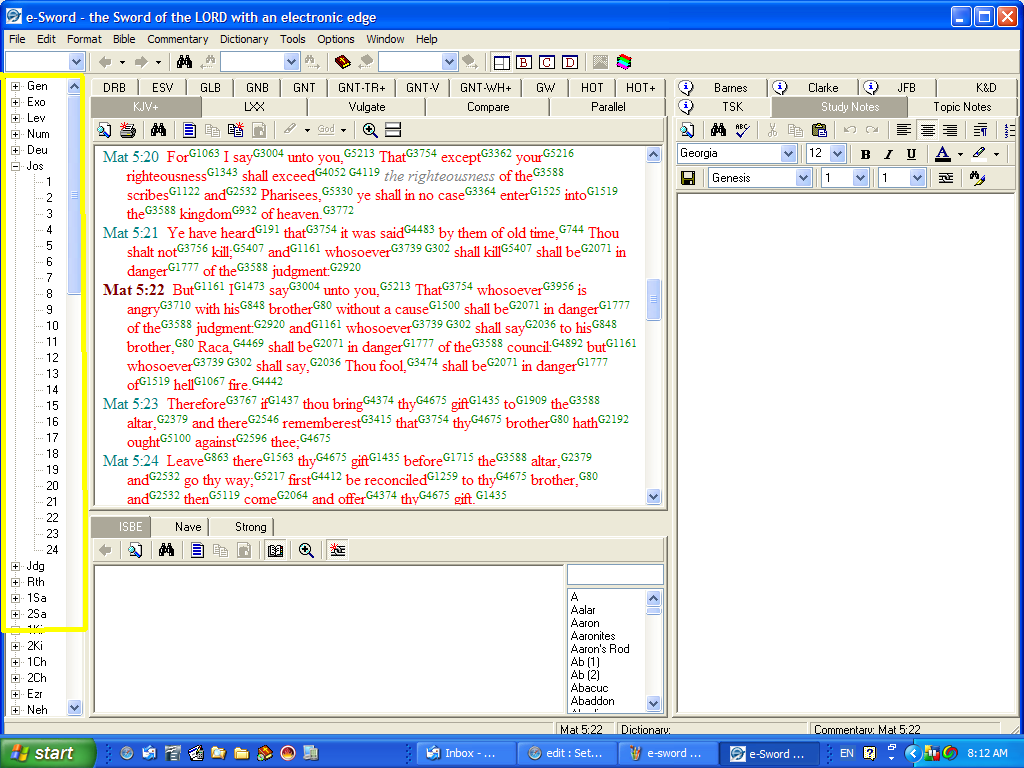
Task: Expand the Gen book in tree
Action: click(16, 87)
